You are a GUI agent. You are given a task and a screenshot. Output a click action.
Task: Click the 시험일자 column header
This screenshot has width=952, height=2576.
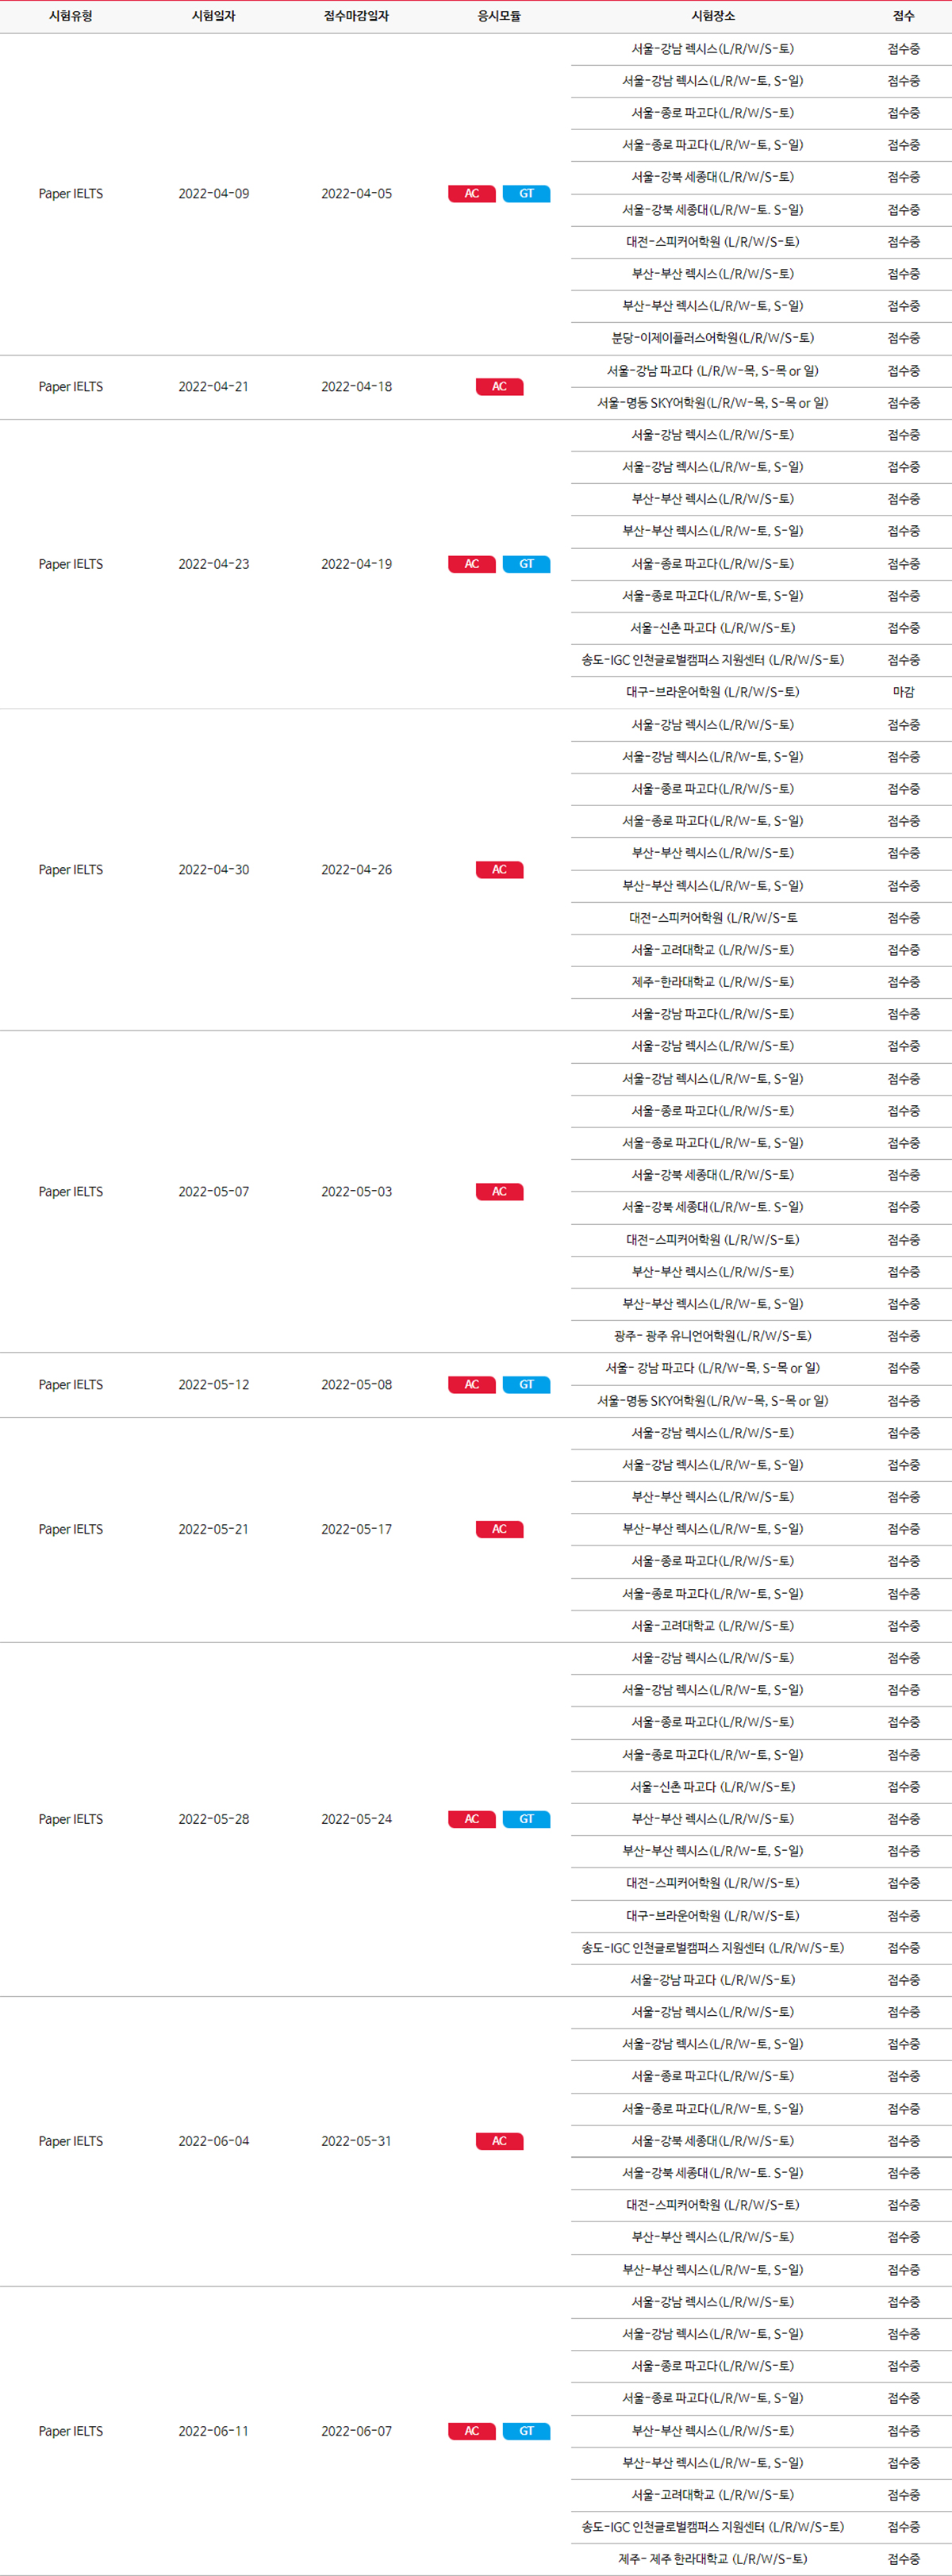(x=213, y=16)
